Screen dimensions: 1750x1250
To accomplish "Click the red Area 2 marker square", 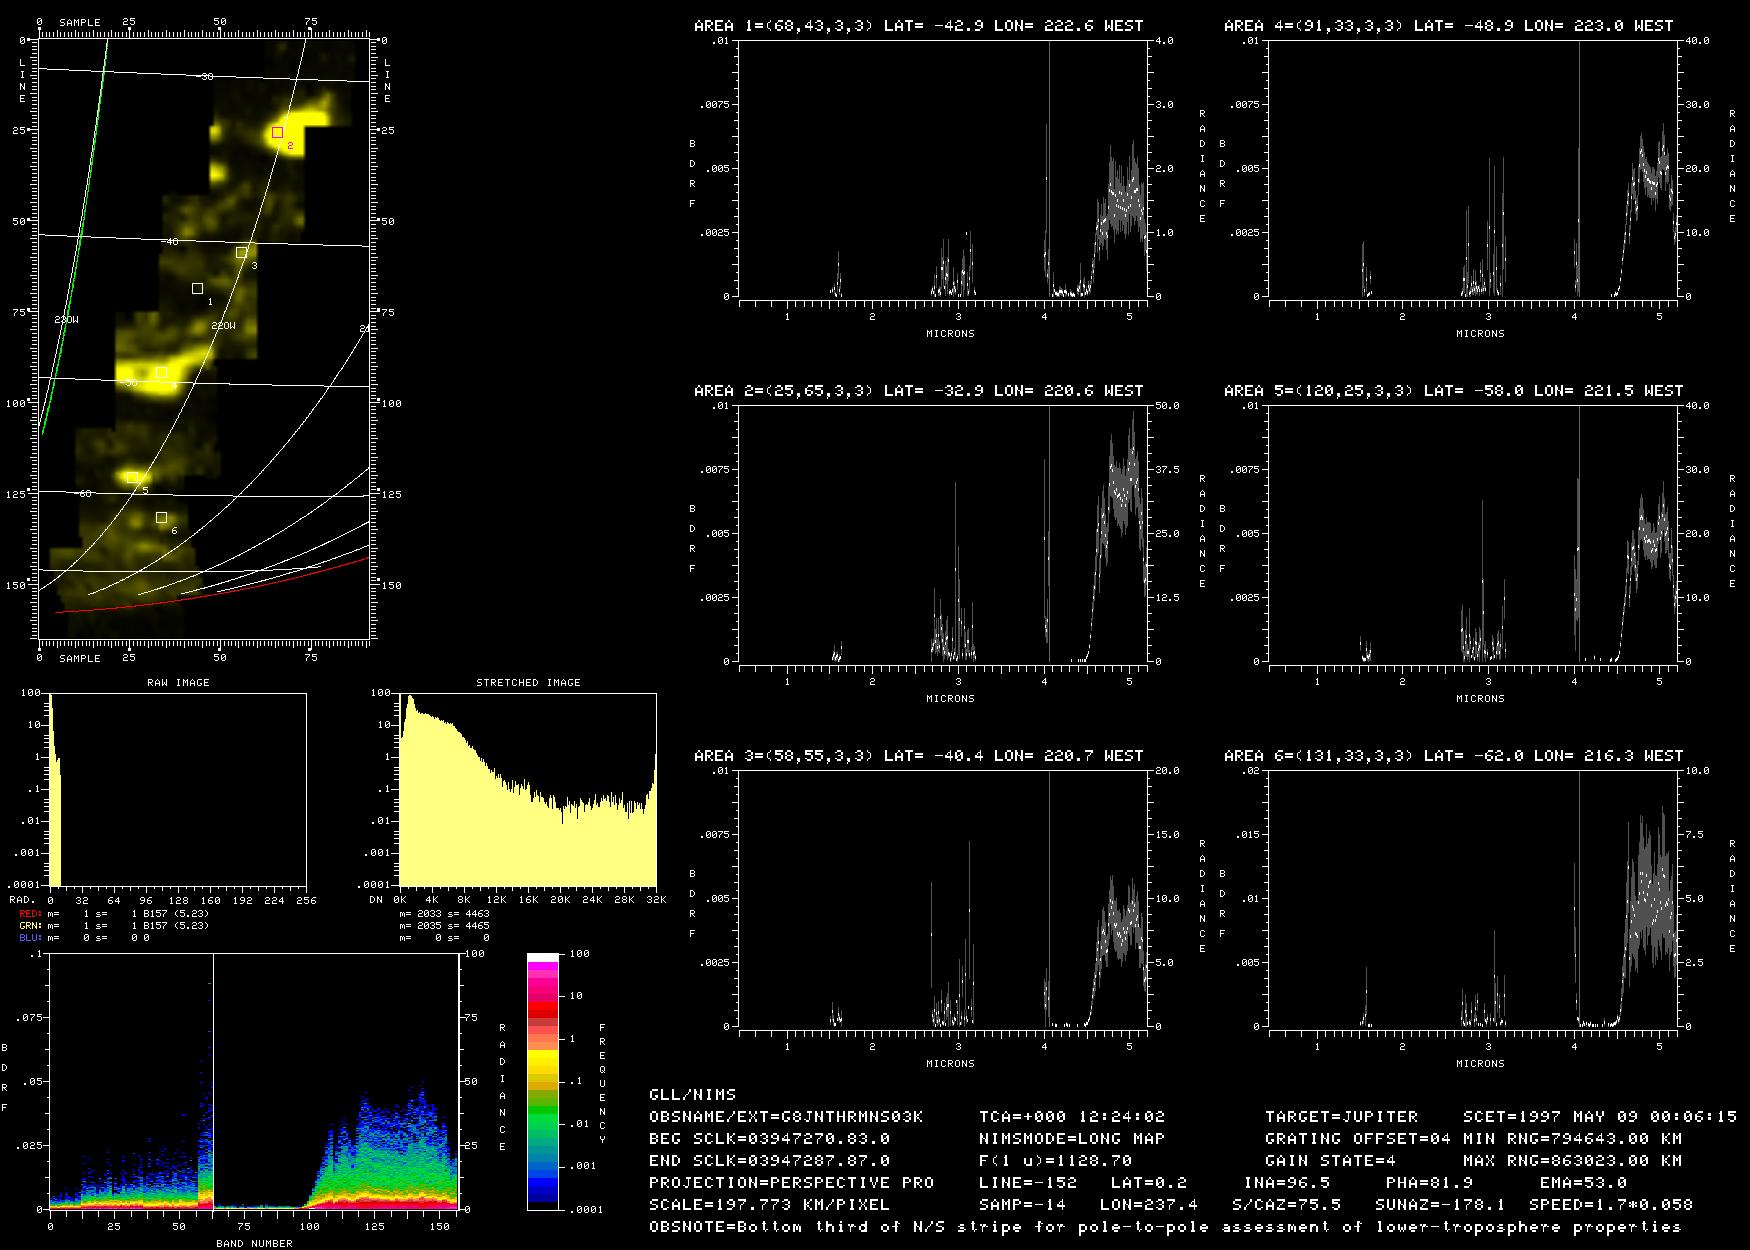I will click(277, 132).
